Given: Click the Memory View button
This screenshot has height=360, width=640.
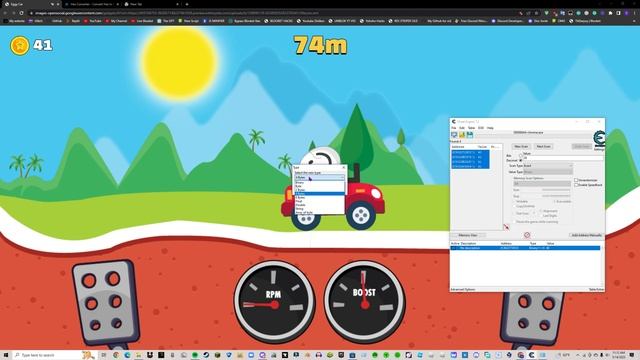Looking at the screenshot, I should point(468,236).
